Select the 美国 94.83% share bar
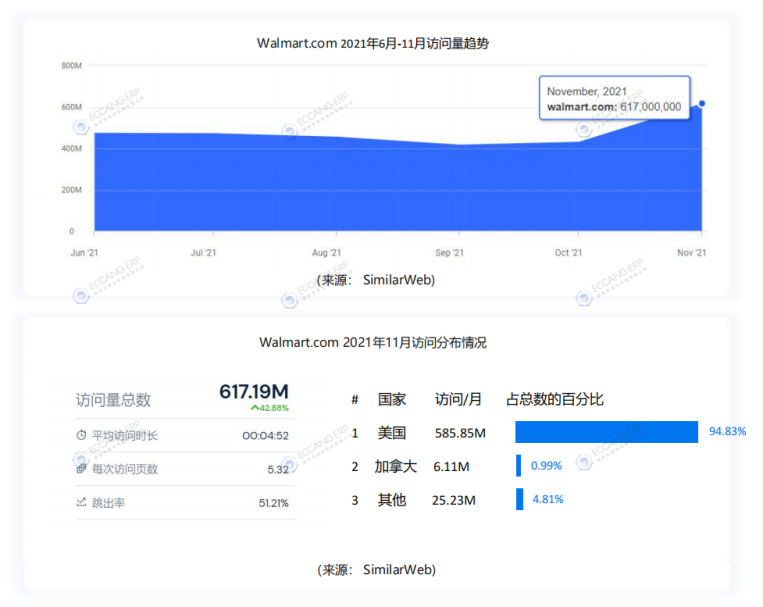The image size is (763, 607). (x=606, y=432)
